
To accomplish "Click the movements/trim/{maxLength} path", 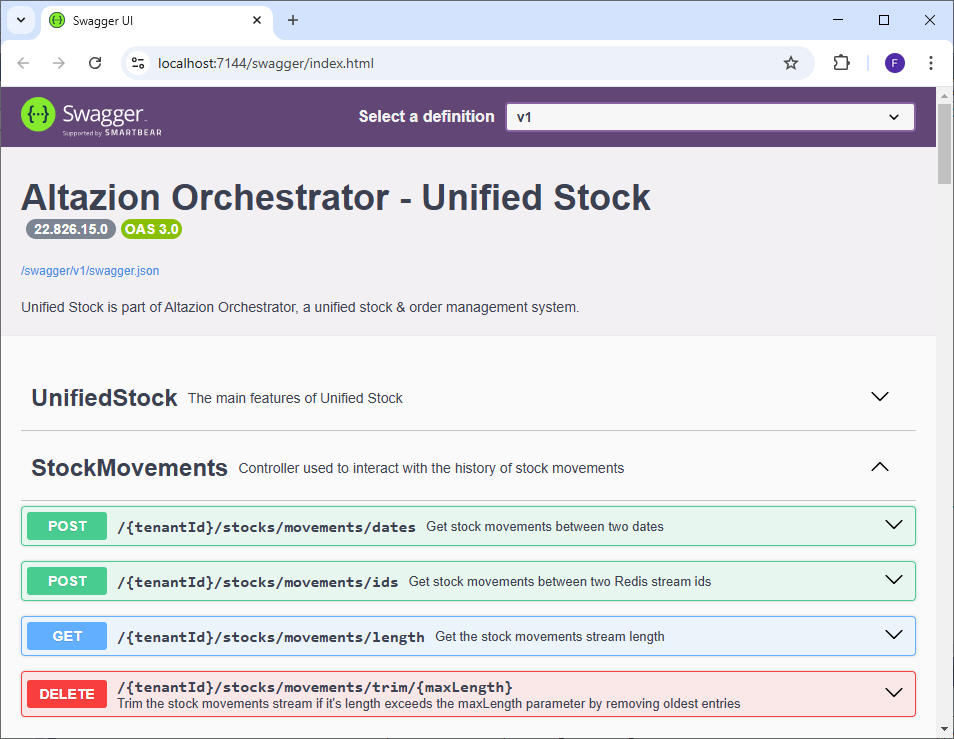I will (315, 687).
